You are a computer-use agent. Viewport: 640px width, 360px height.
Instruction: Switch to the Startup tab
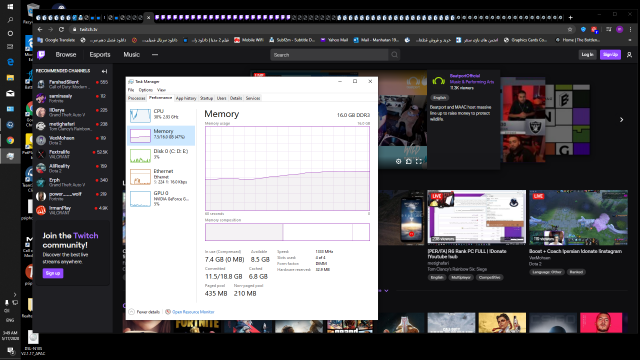tap(206, 98)
